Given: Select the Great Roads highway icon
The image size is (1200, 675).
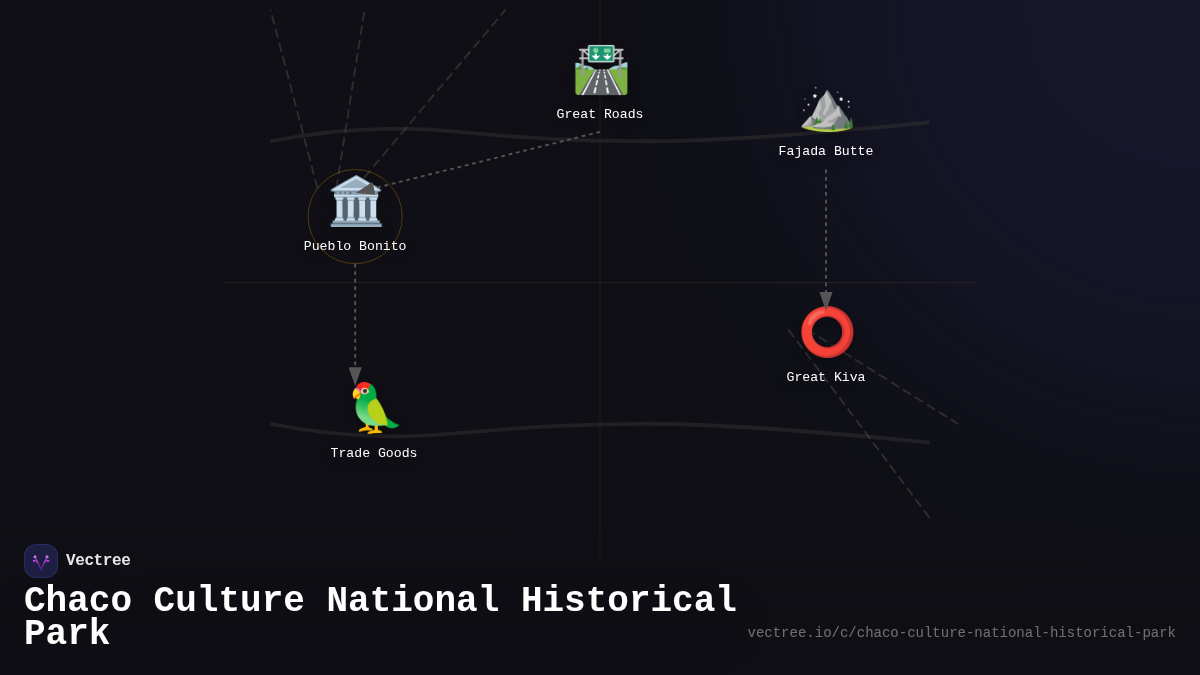Looking at the screenshot, I should (600, 69).
